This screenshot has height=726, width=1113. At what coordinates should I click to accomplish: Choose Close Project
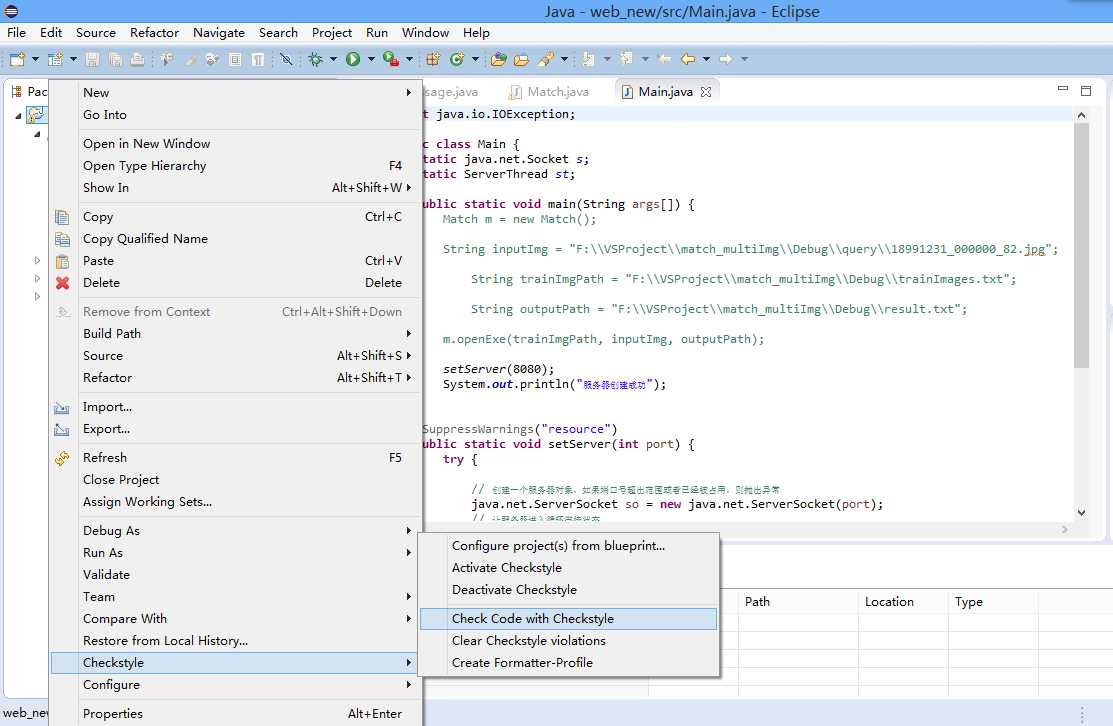[234, 480]
